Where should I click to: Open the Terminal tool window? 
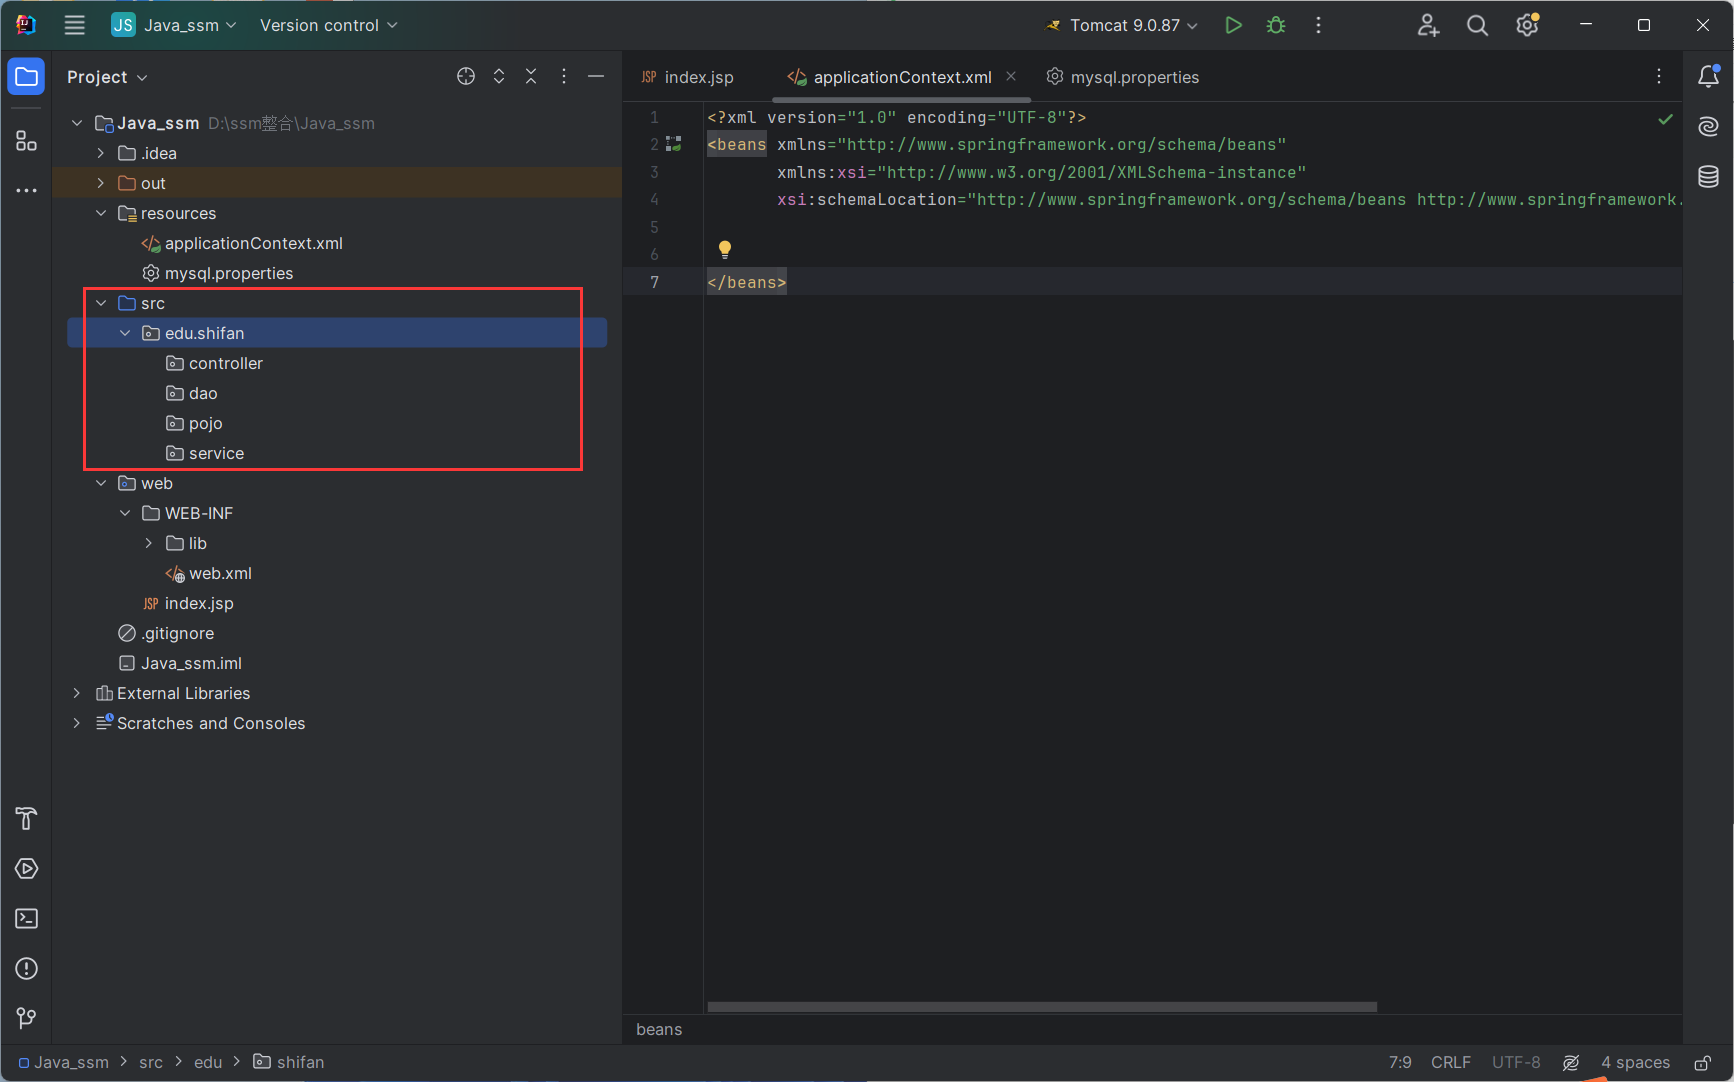pyautogui.click(x=27, y=918)
